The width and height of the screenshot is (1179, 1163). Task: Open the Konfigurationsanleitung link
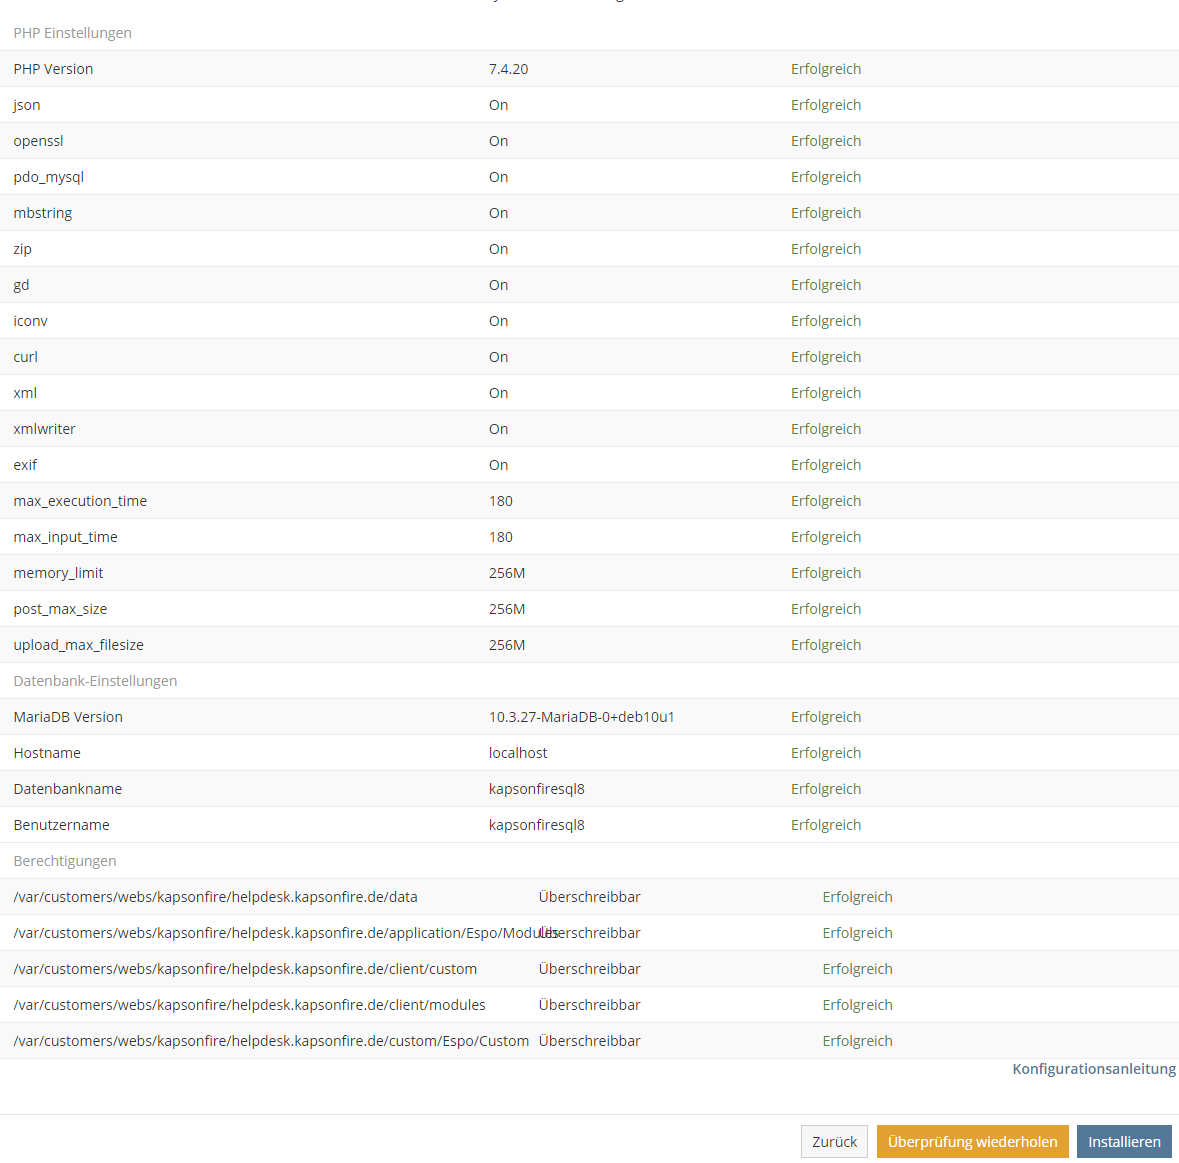tap(1093, 1068)
